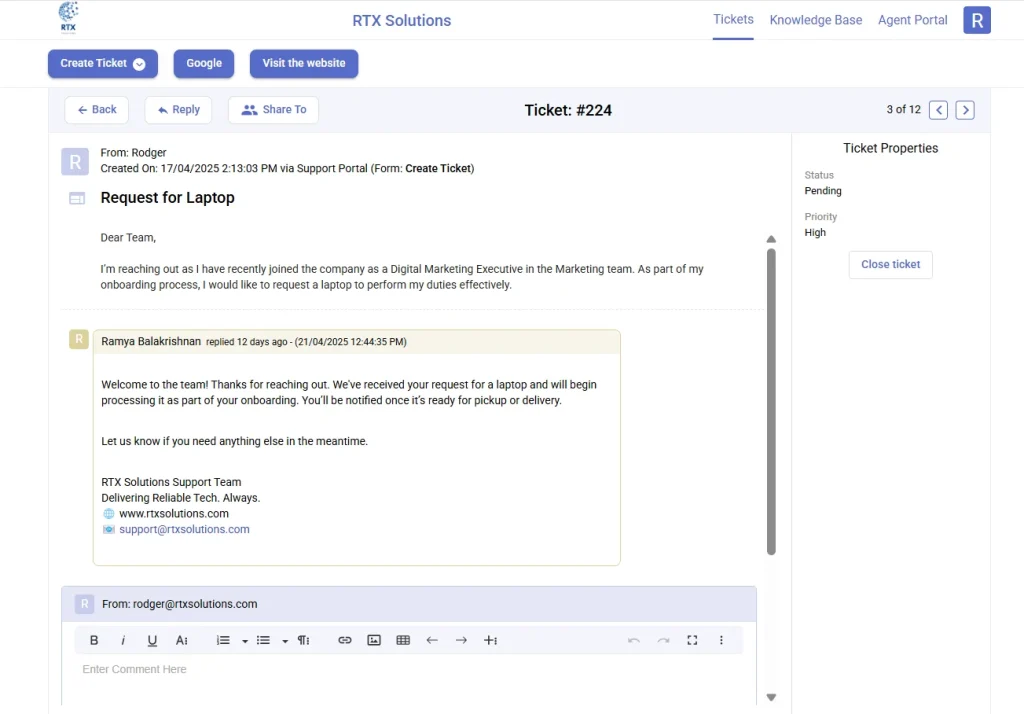
Task: Insert an ordered numbered list
Action: 223,640
